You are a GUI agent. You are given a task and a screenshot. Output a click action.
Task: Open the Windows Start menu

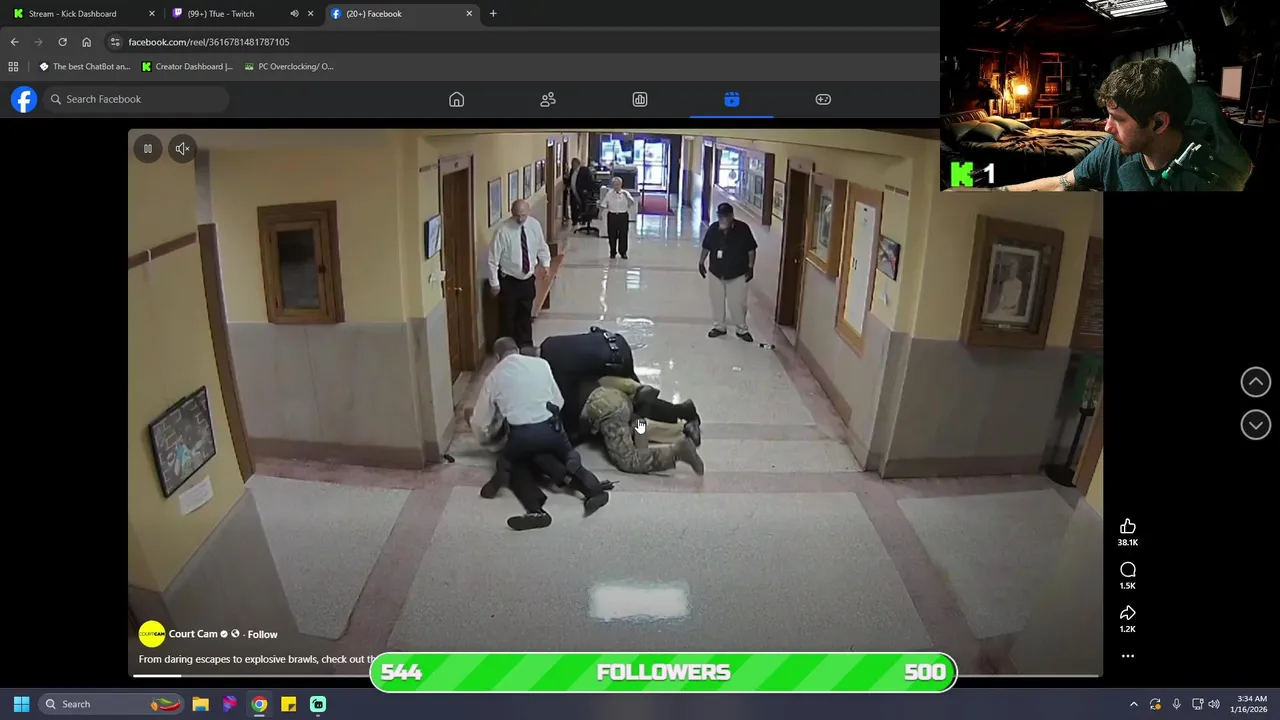coord(21,704)
